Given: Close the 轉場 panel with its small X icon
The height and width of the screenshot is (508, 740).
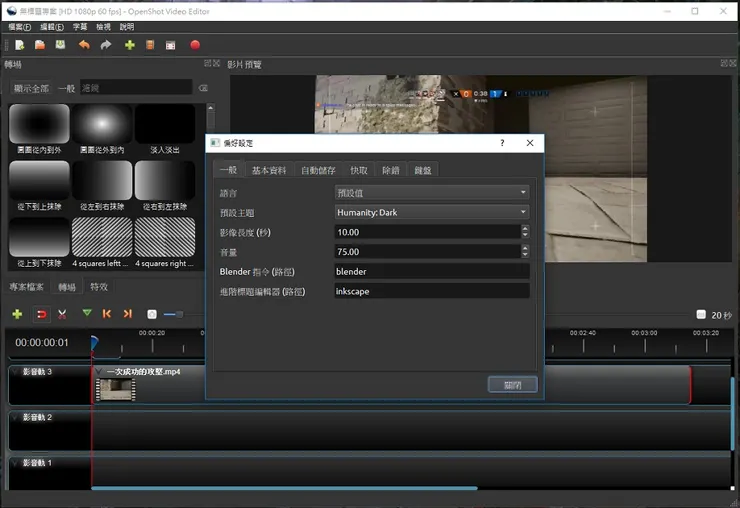Looking at the screenshot, I should tap(216, 63).
